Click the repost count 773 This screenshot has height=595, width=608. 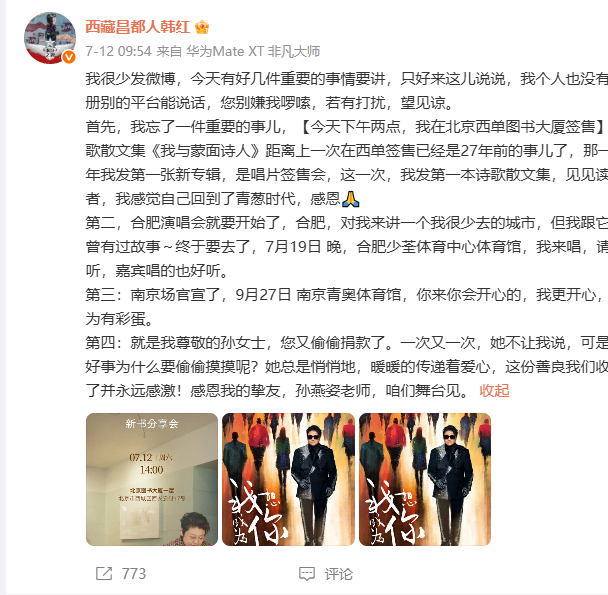click(x=134, y=574)
